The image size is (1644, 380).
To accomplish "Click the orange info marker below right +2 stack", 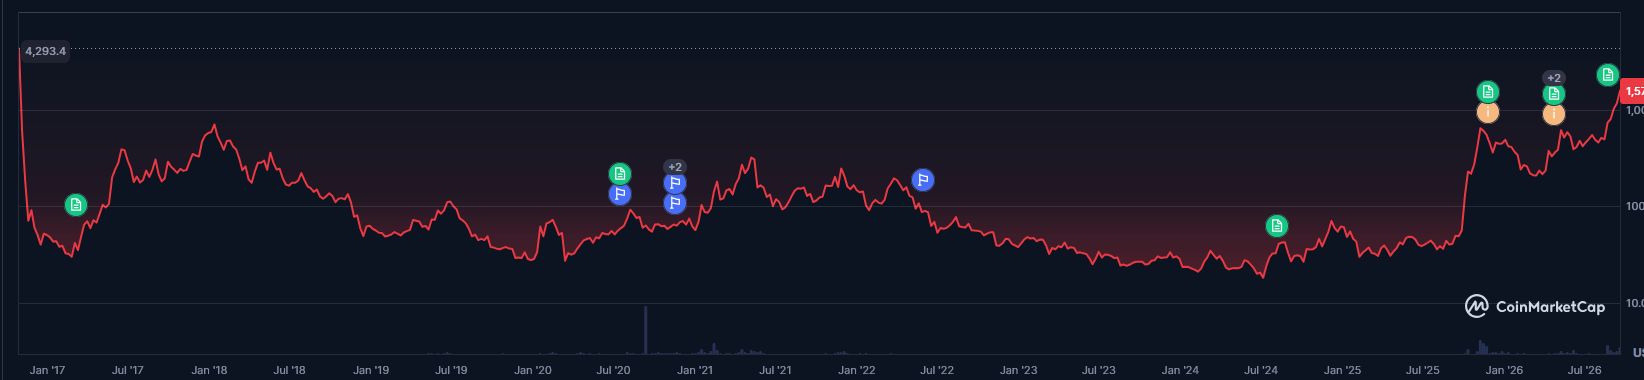I will [1554, 115].
